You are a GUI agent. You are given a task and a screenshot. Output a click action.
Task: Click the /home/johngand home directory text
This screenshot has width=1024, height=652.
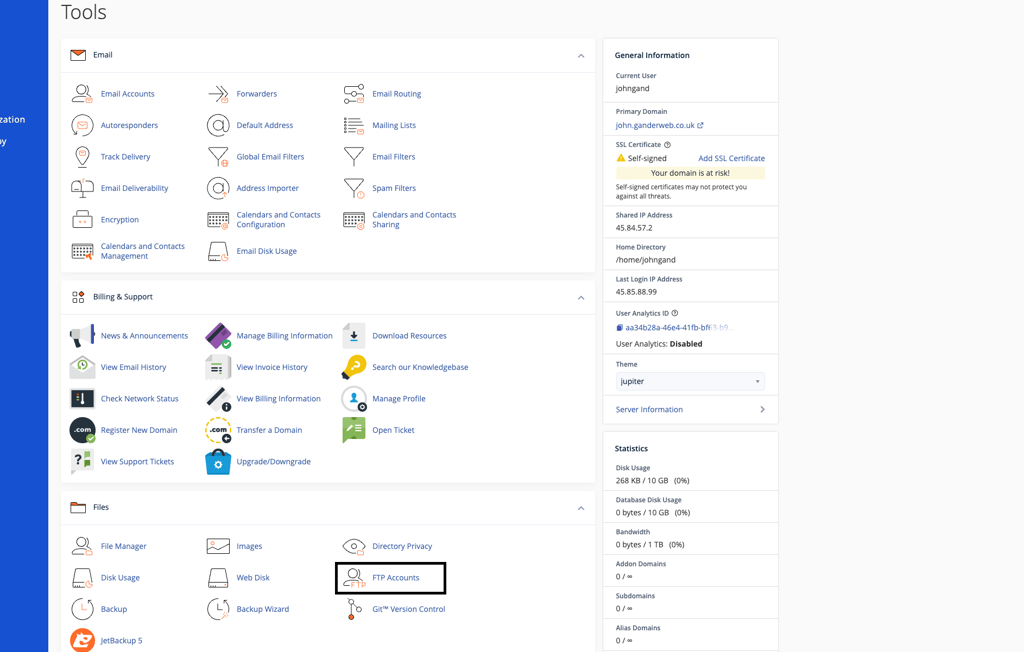click(x=645, y=260)
